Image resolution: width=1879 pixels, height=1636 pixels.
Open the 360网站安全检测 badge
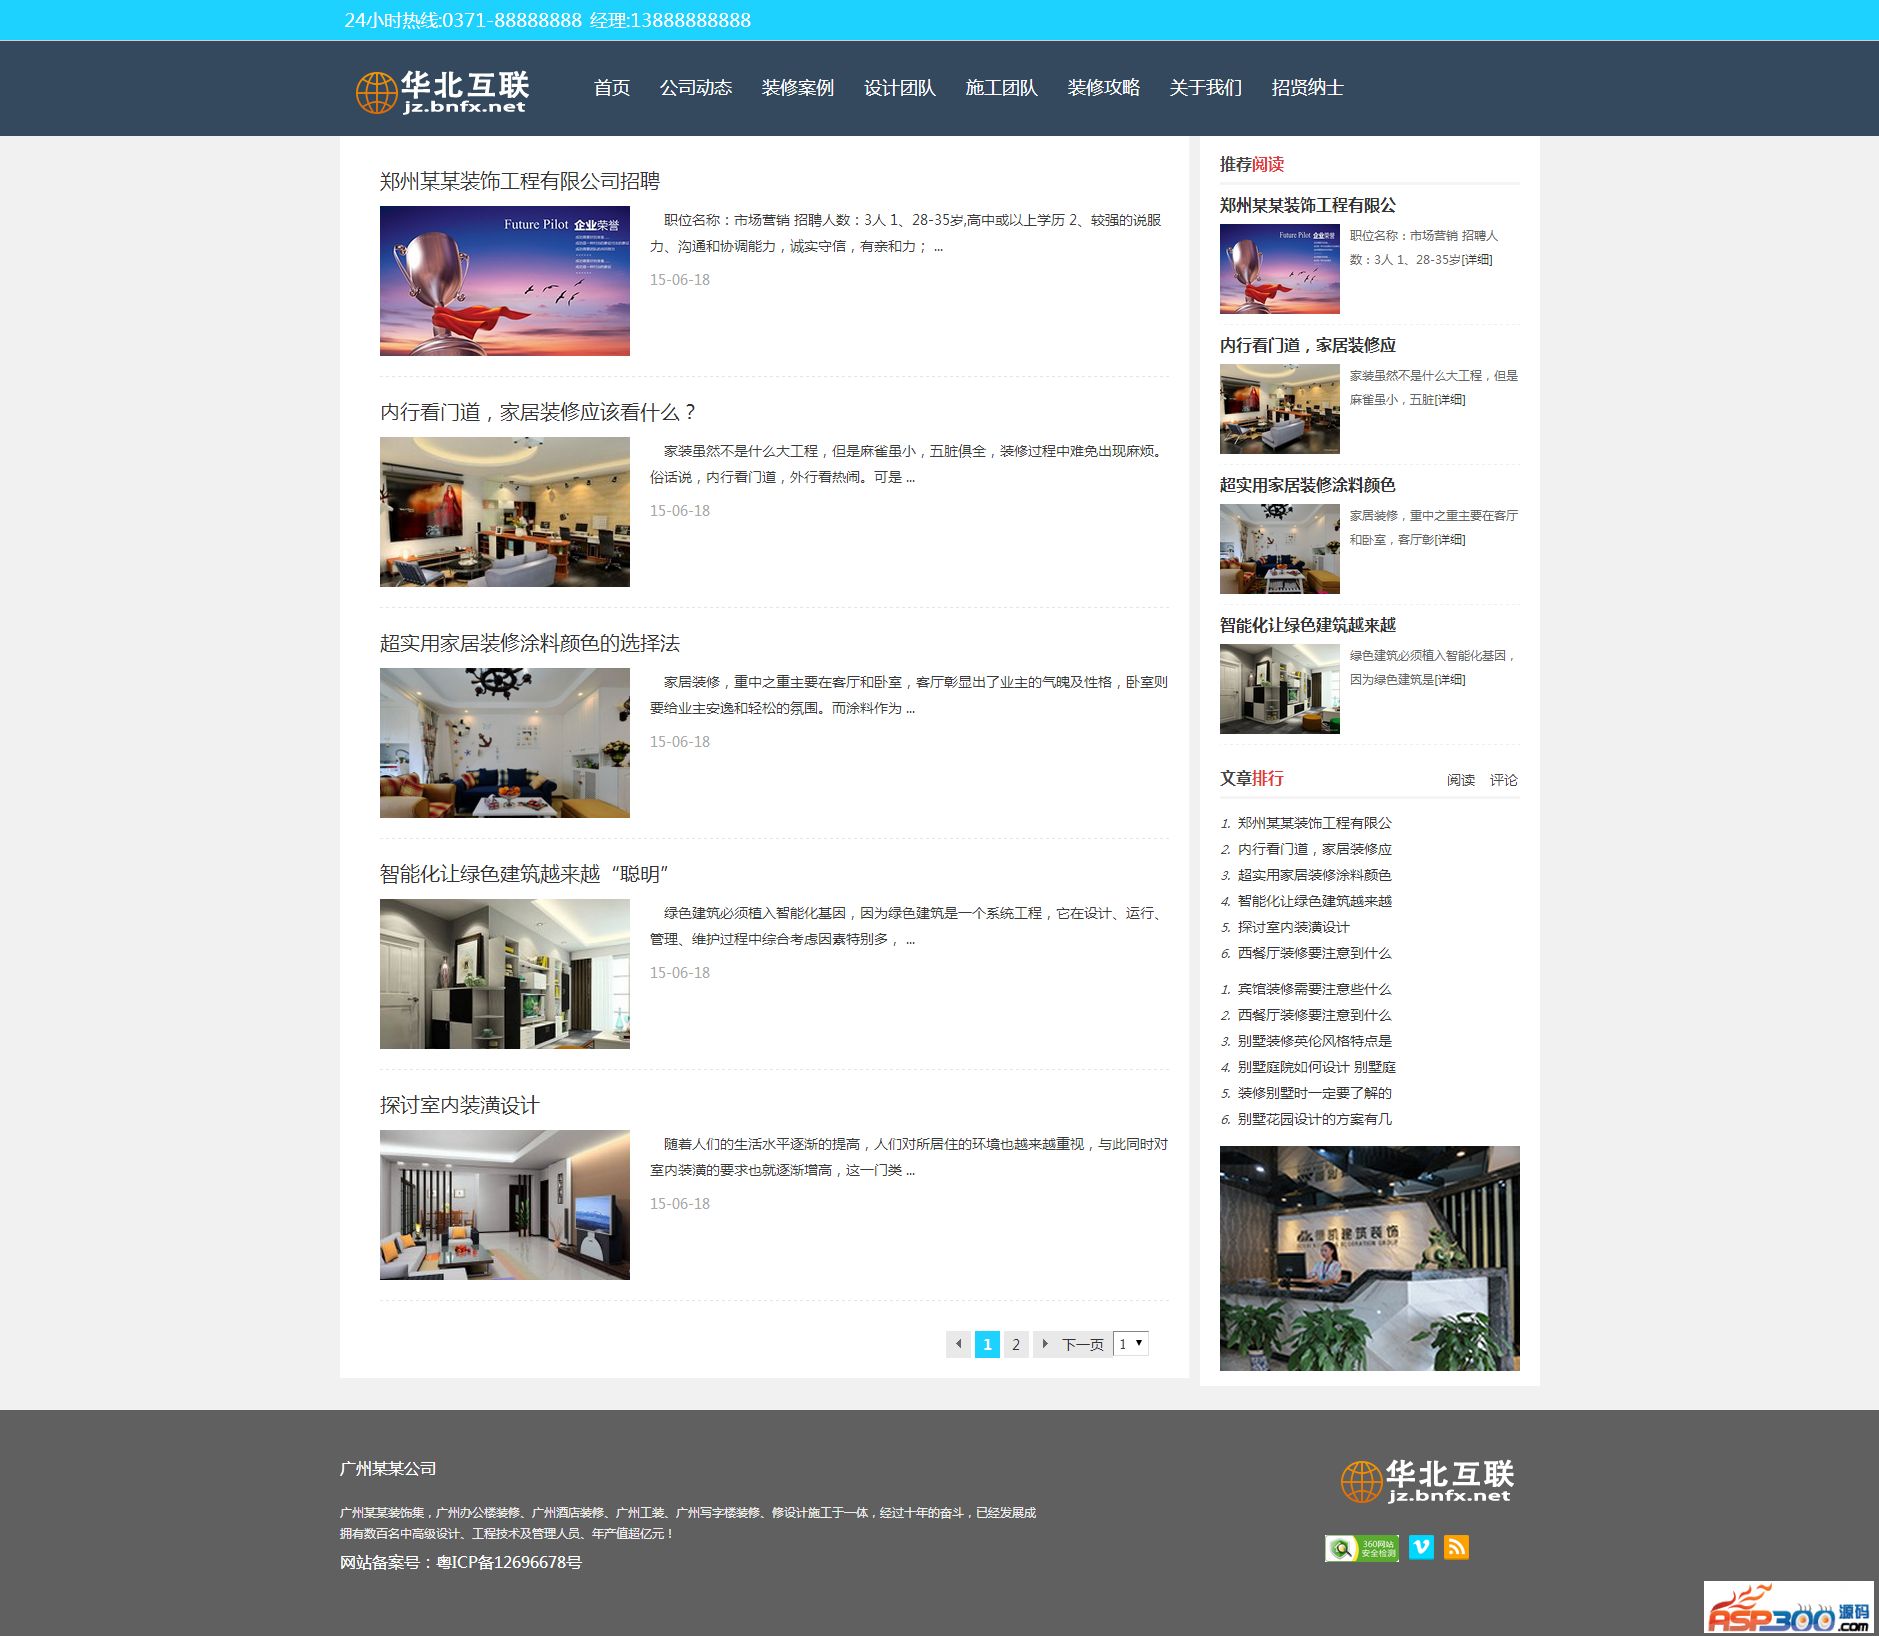[x=1361, y=1548]
